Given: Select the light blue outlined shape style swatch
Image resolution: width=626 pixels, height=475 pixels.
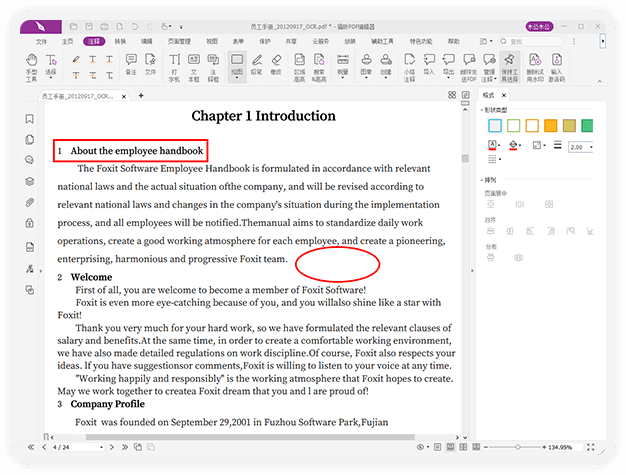Looking at the screenshot, I should [495, 125].
